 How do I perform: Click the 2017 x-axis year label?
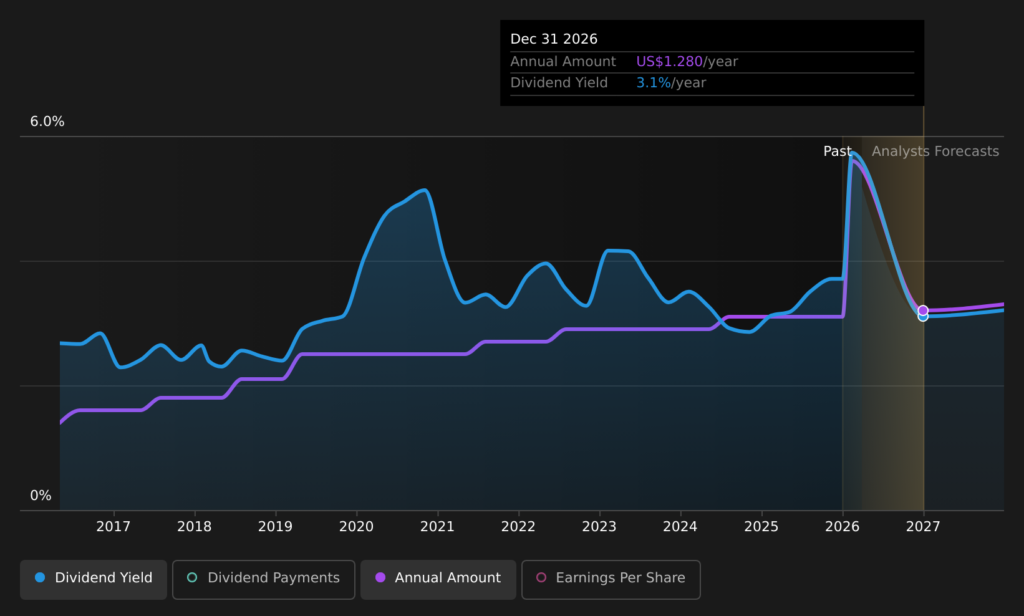[114, 527]
